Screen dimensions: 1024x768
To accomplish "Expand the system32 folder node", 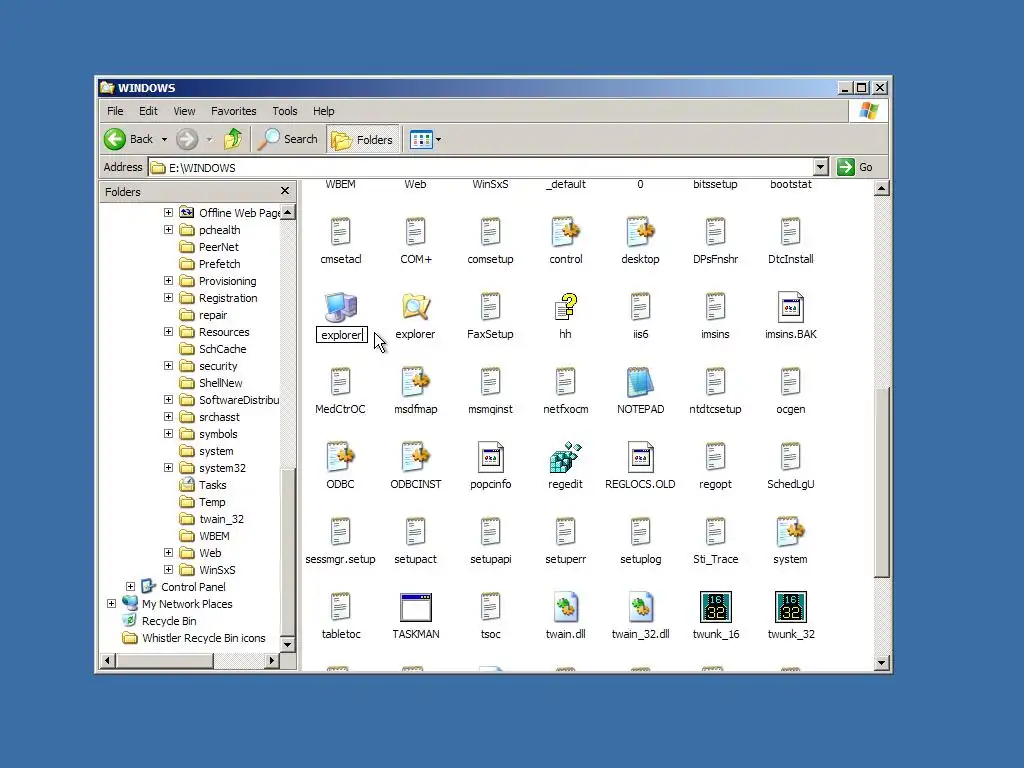I will [x=168, y=468].
